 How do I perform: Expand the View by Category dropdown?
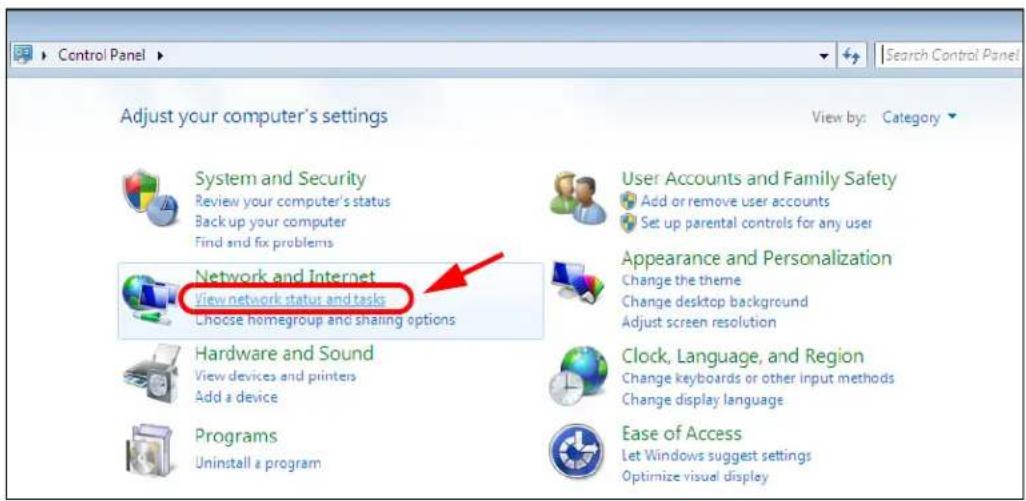click(919, 118)
